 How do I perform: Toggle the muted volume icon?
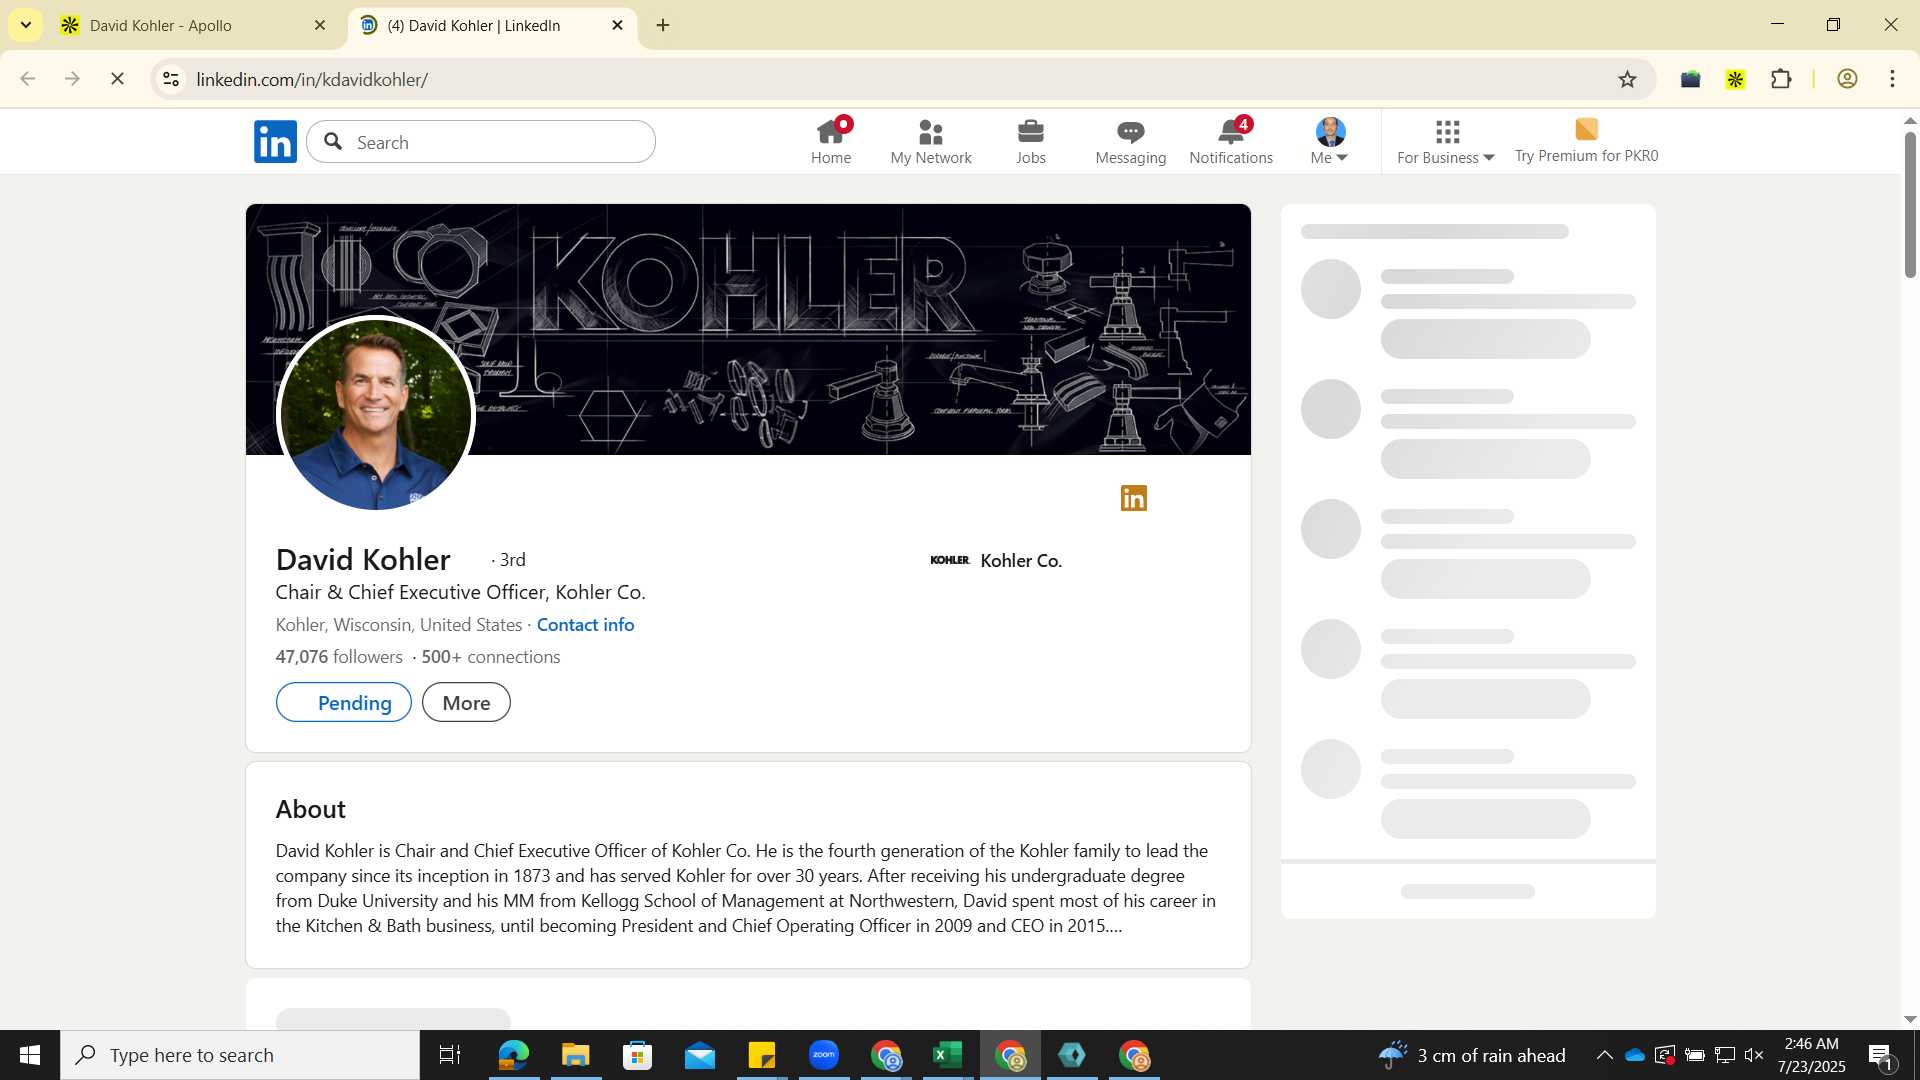coord(1754,1055)
